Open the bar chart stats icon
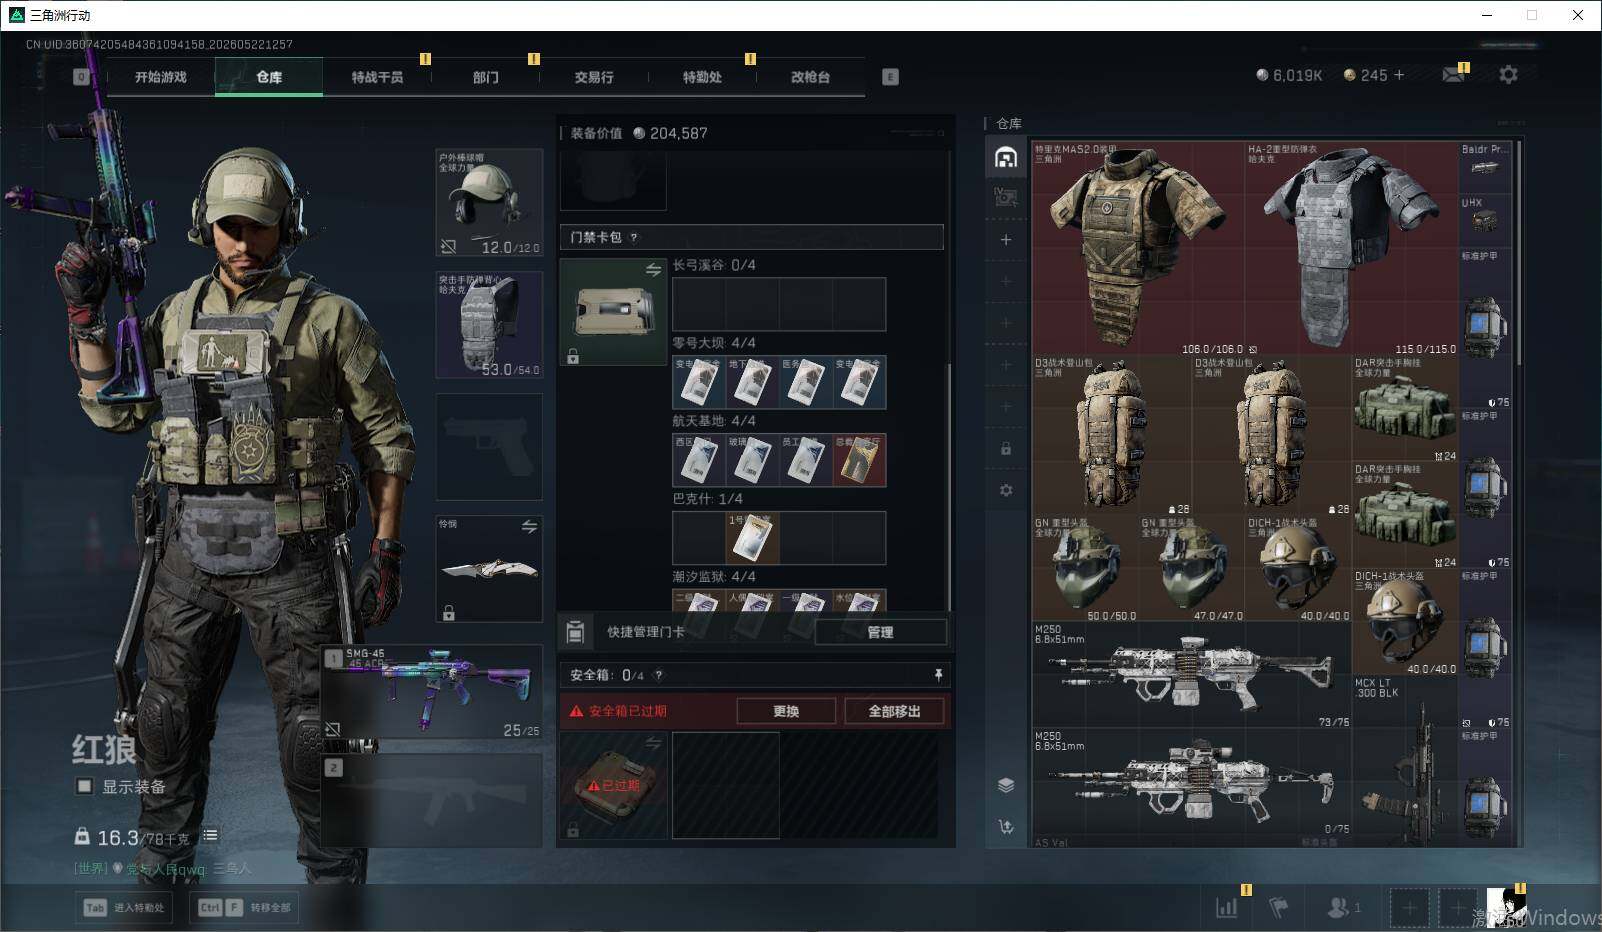1602x932 pixels. (1227, 907)
